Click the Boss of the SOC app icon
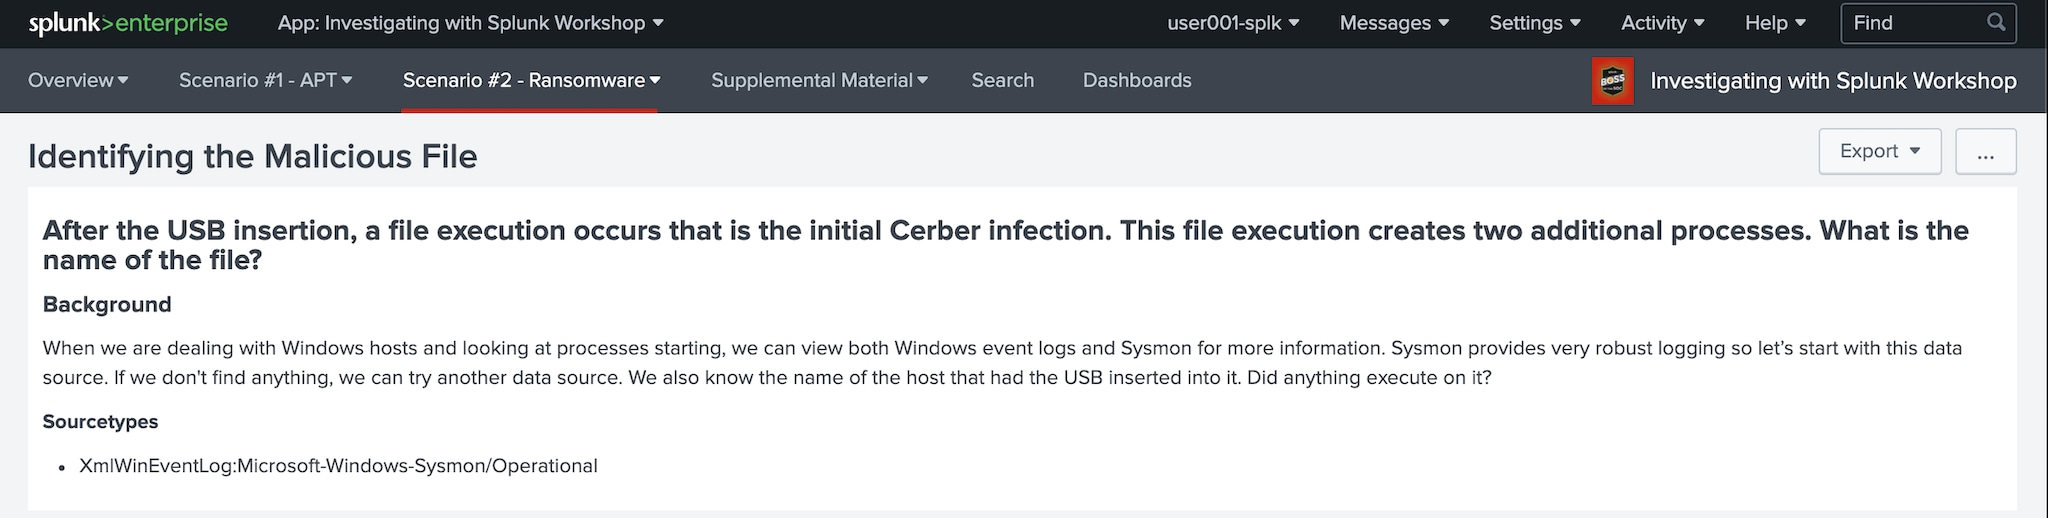2048x518 pixels. [x=1612, y=81]
